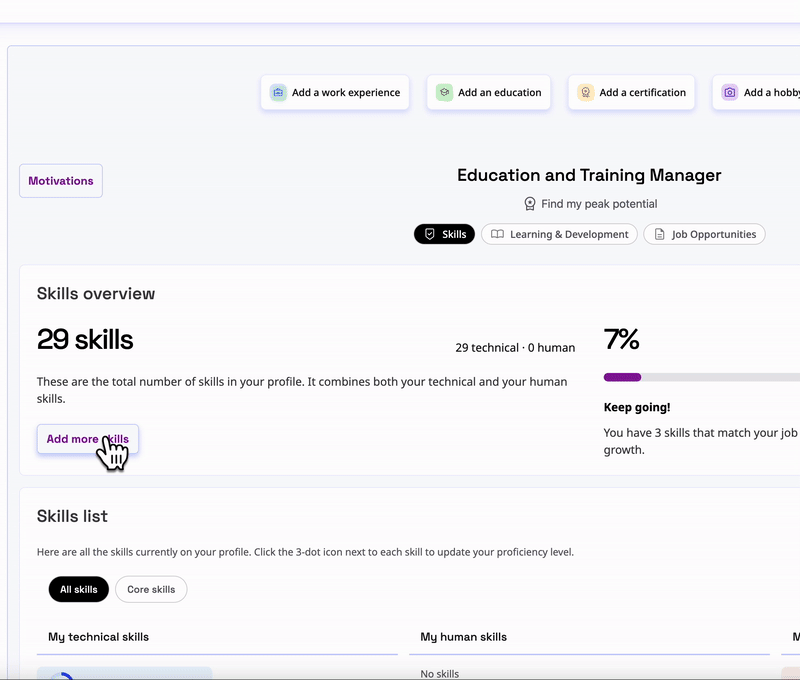Switch to Learning & Development tab
800x680 pixels.
click(x=559, y=234)
